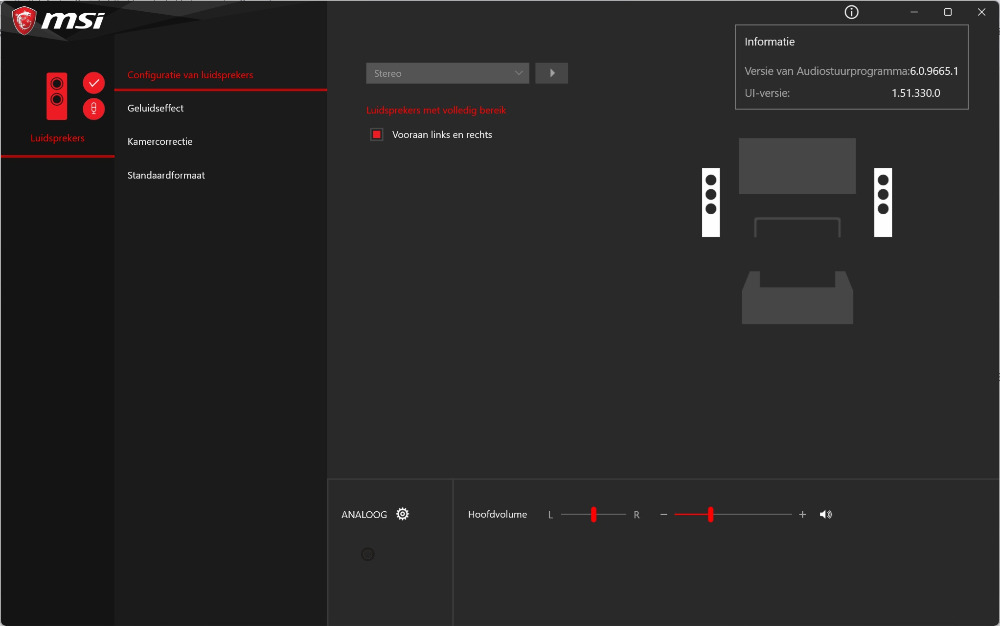Click the red checkmark default device icon
This screenshot has height=626, width=1000.
click(x=94, y=83)
